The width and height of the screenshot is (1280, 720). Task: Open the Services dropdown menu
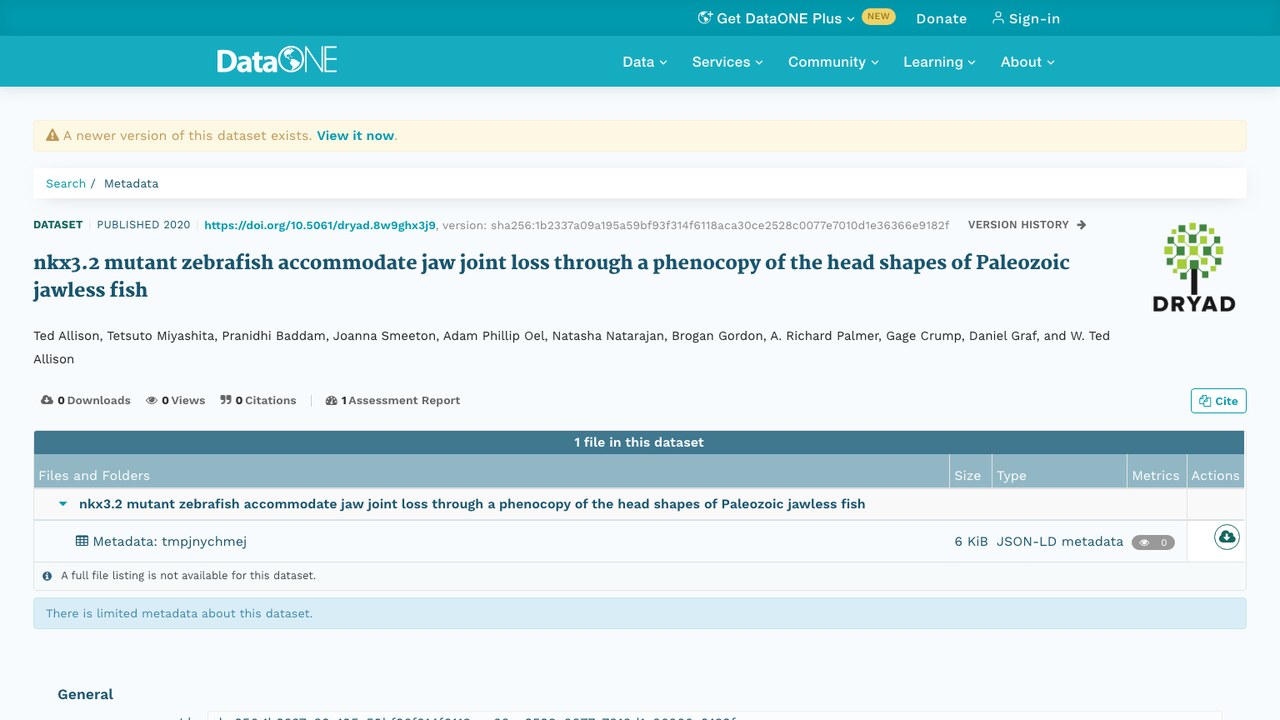728,61
